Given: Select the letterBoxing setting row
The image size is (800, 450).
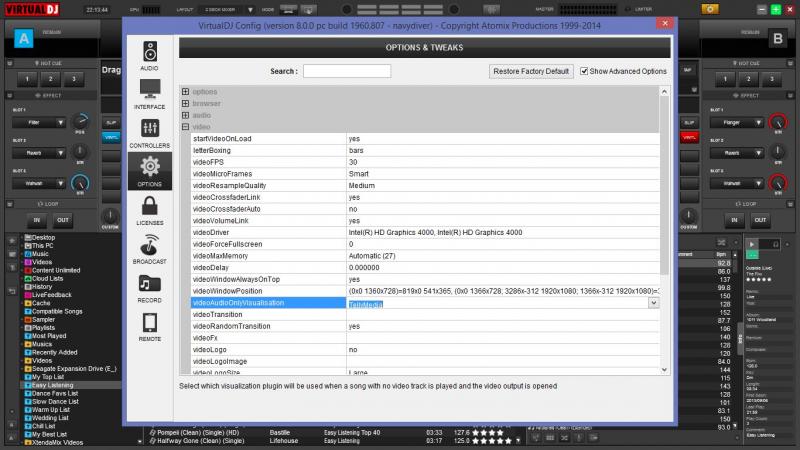Looking at the screenshot, I should coord(425,151).
